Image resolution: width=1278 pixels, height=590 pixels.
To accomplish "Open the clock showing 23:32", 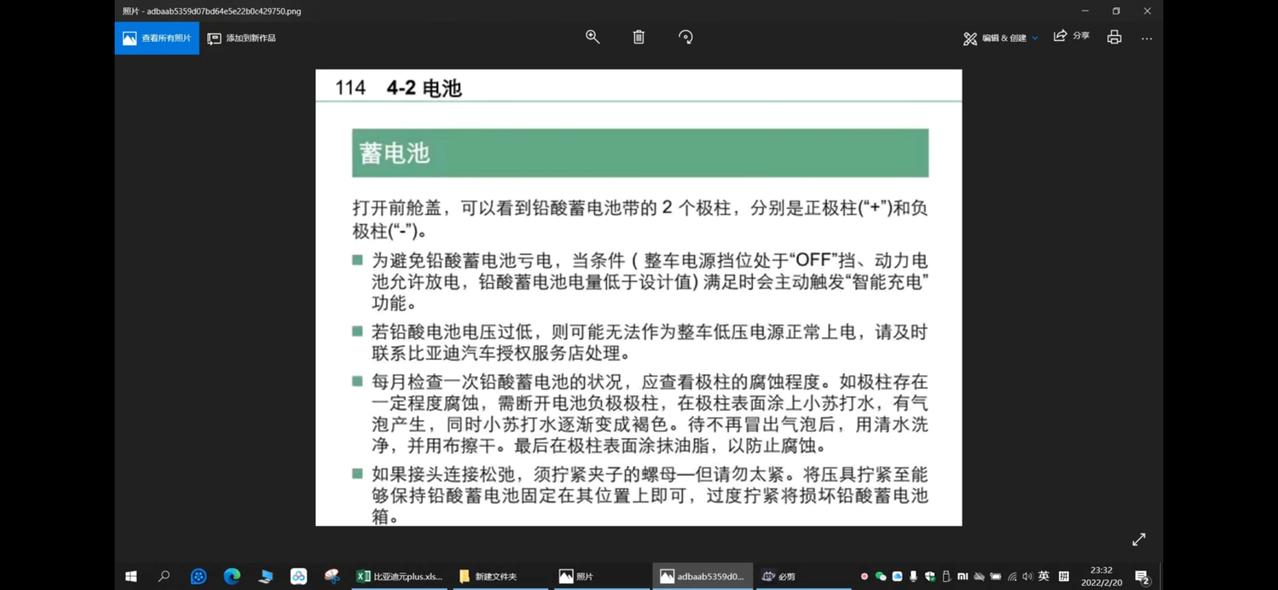I will [1102, 576].
